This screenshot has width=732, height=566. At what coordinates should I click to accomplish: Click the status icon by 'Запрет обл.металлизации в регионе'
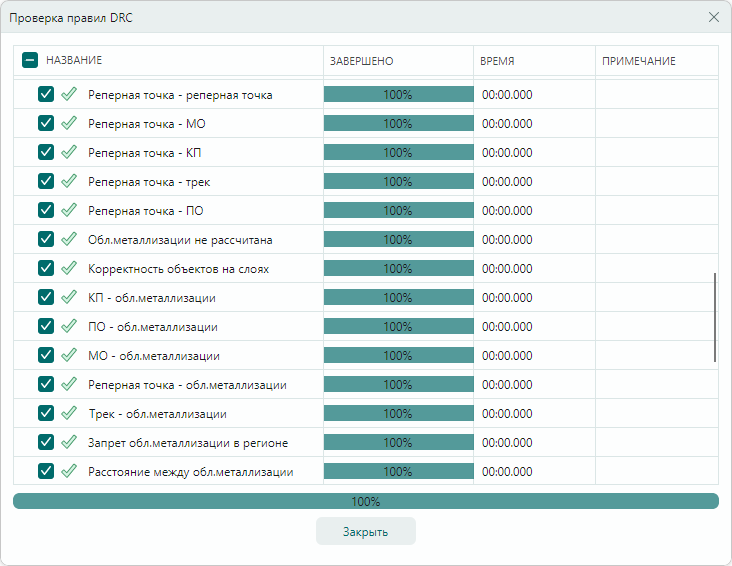point(69,442)
